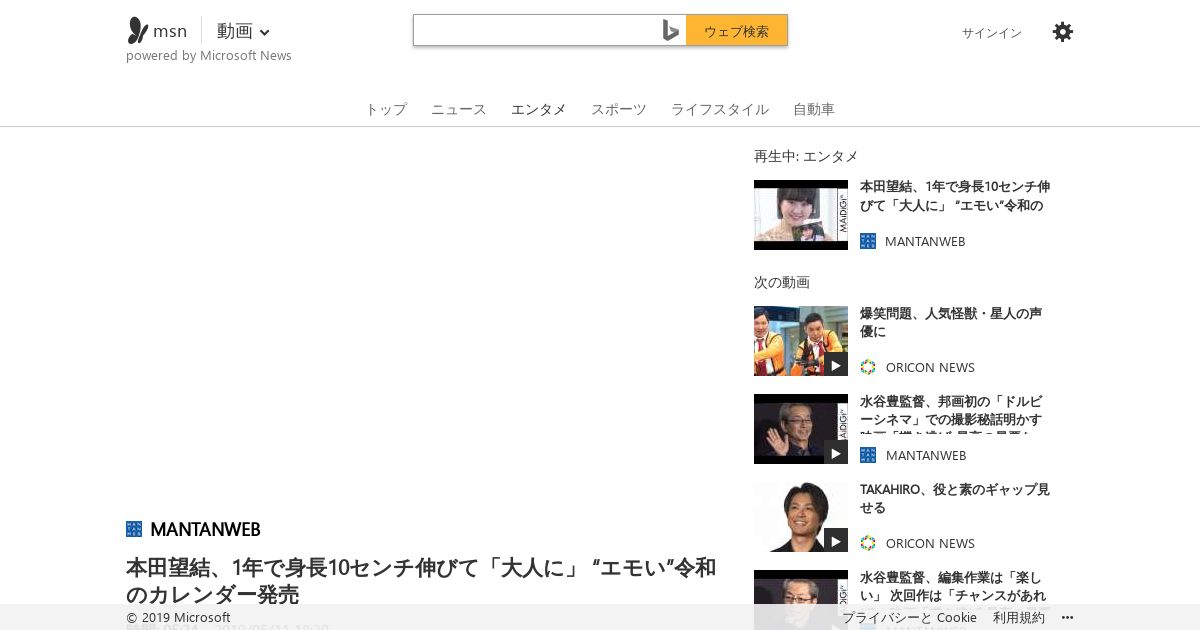The image size is (1200, 630).
Task: Expand the 動画 section dropdown
Action: [x=243, y=31]
